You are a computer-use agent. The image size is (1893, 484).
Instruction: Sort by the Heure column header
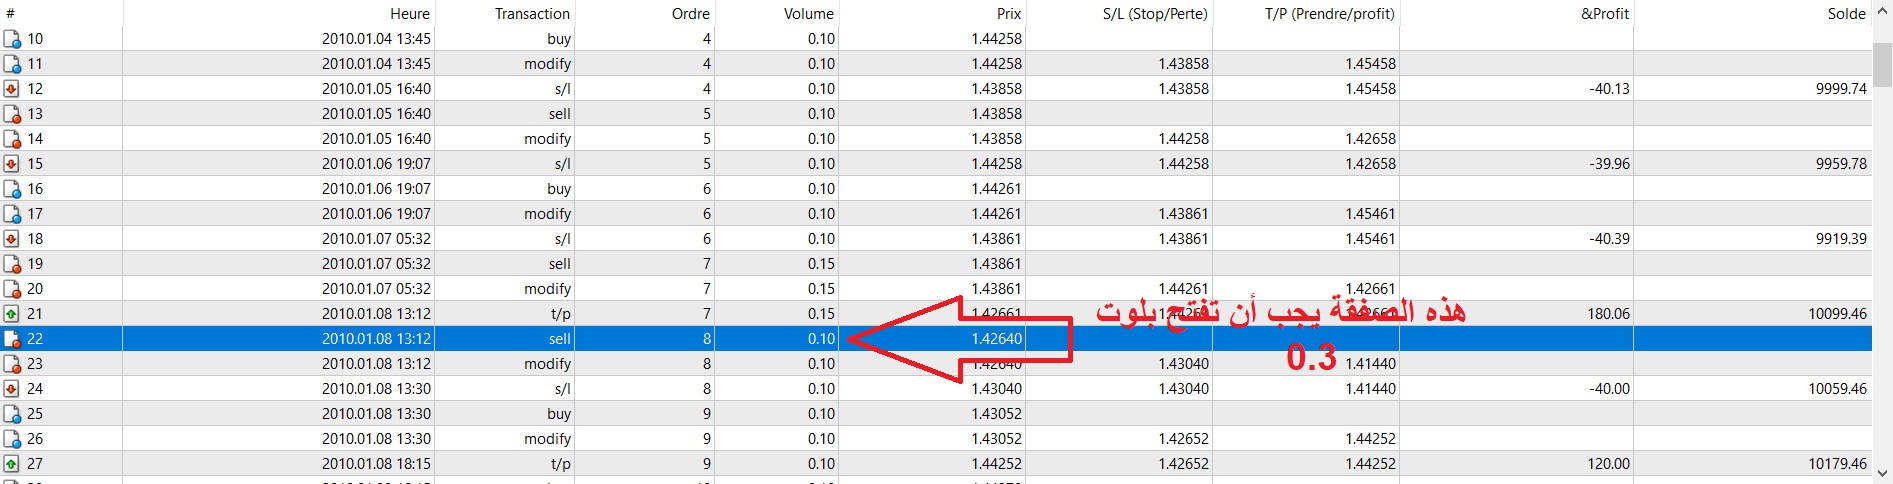tap(409, 13)
